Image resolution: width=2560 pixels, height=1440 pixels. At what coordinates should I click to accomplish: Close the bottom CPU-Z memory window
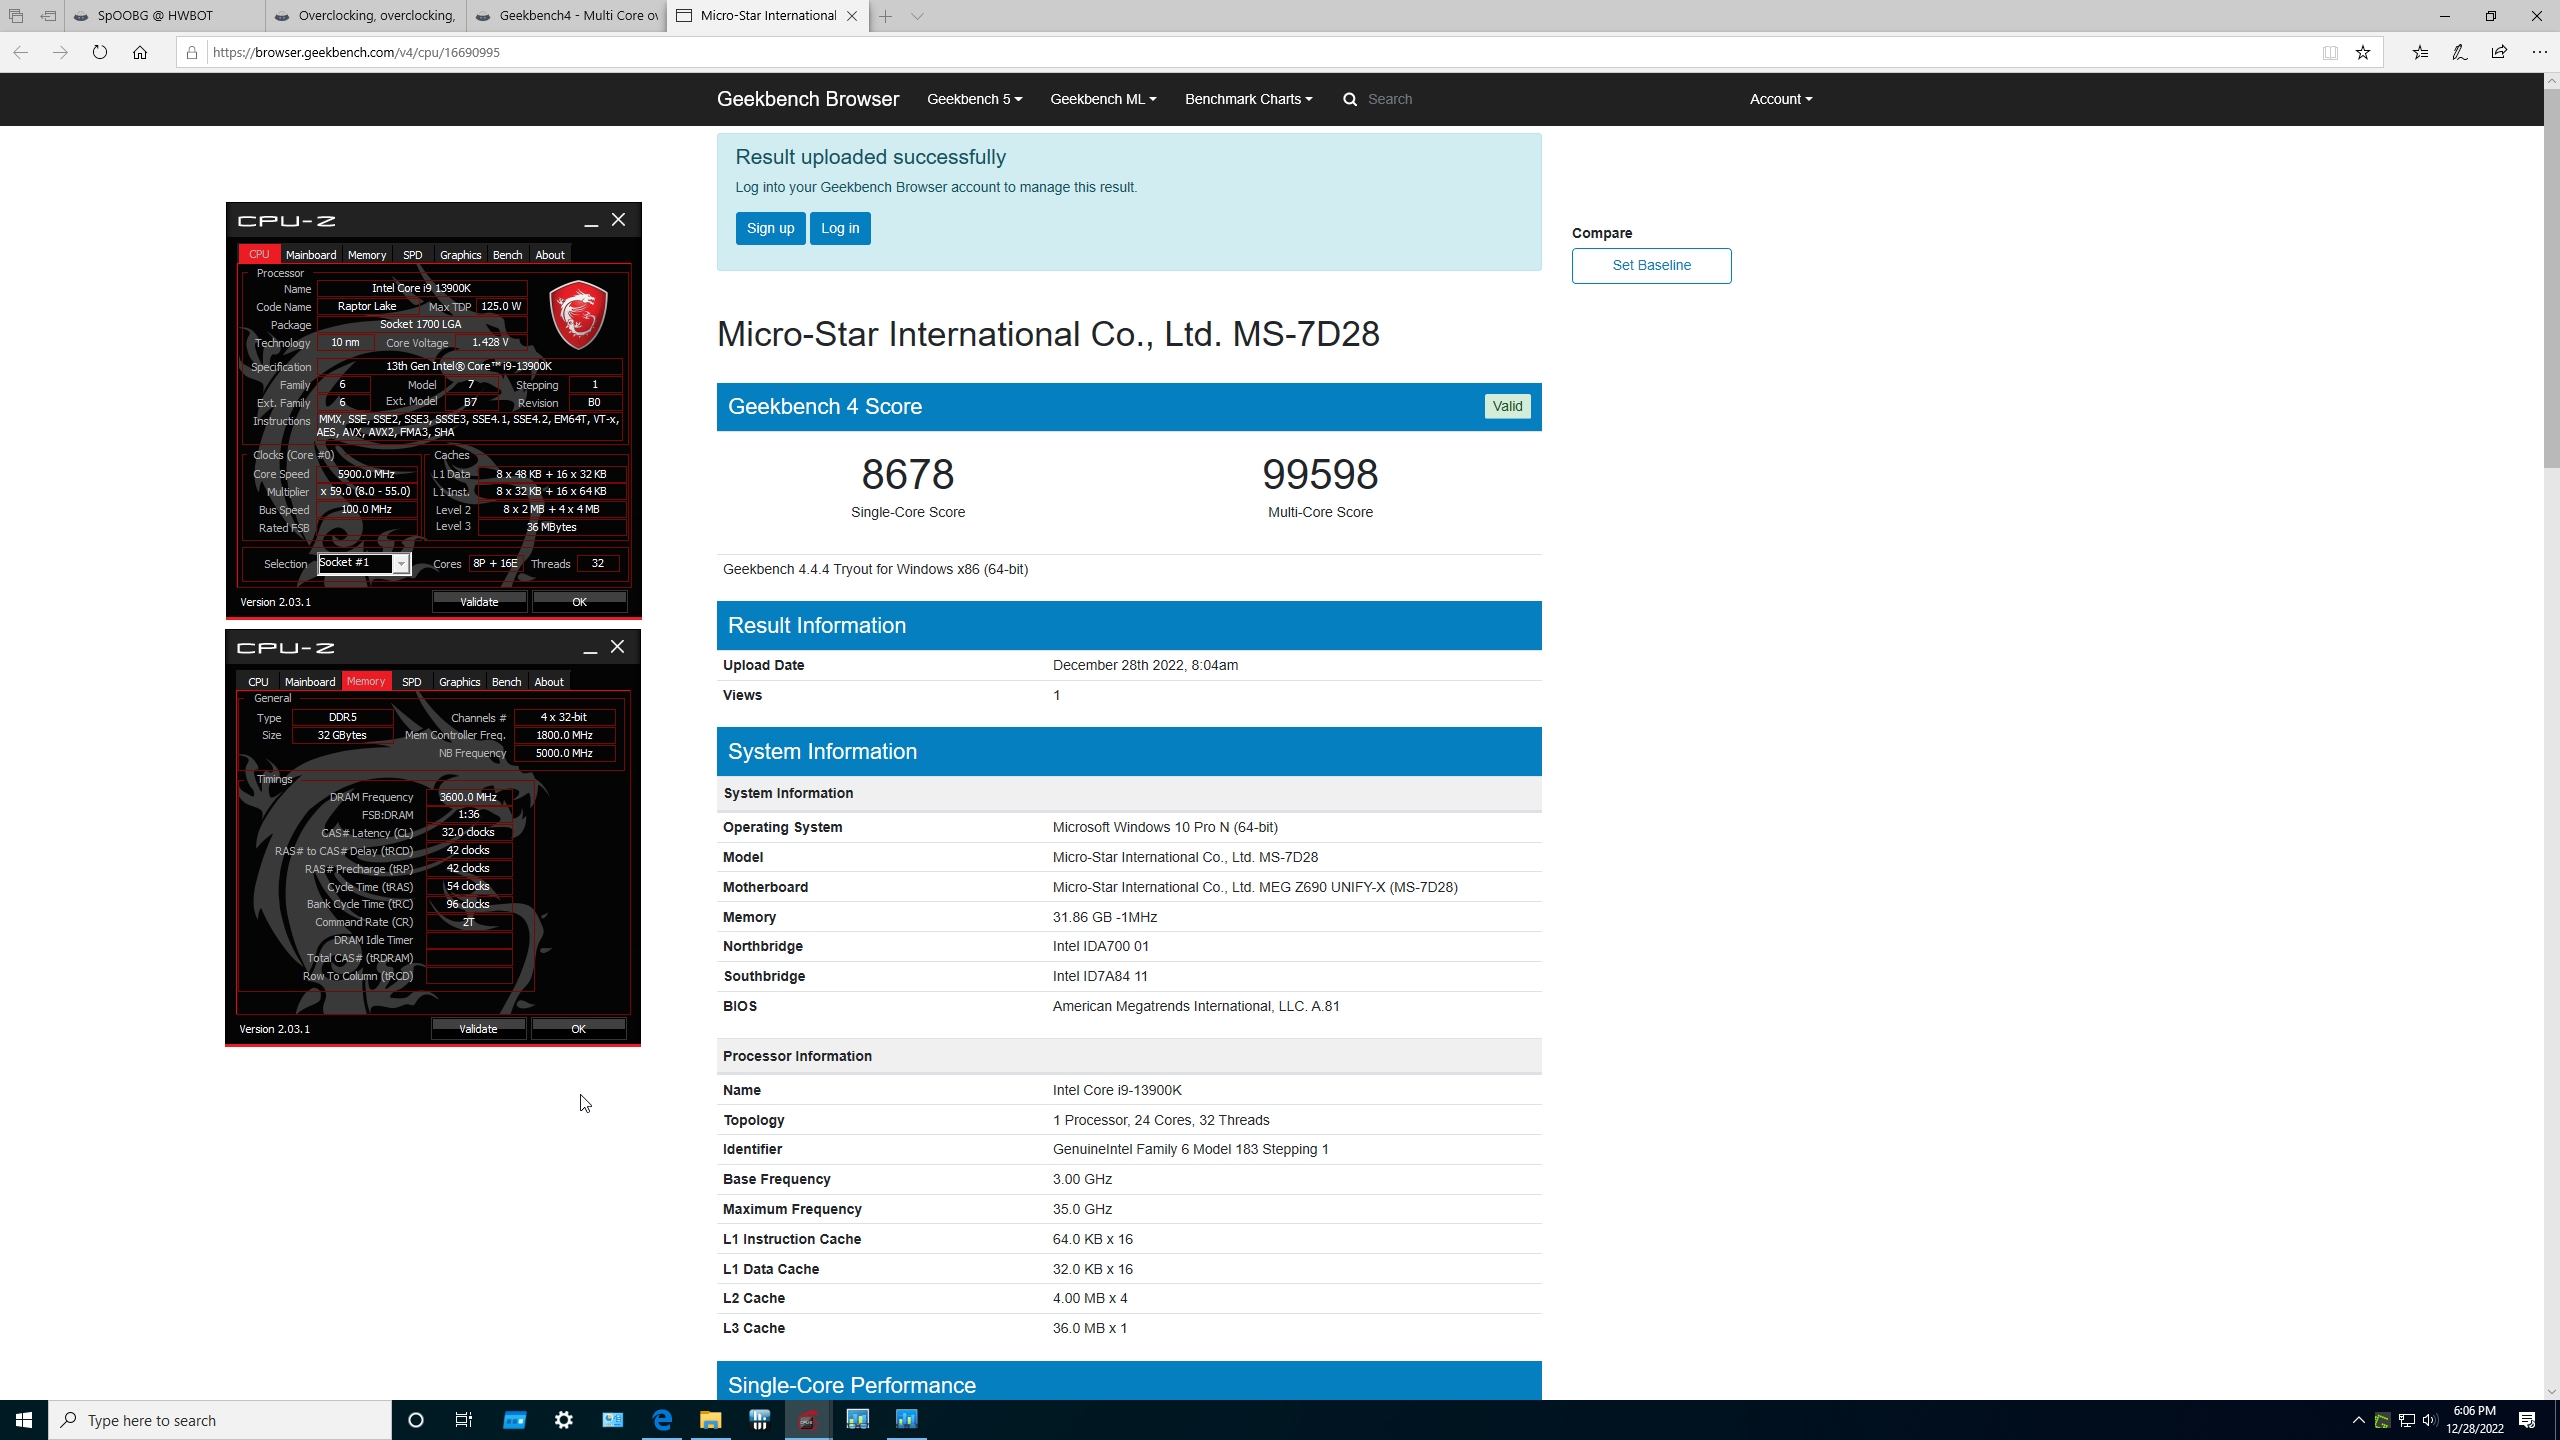pos(618,647)
